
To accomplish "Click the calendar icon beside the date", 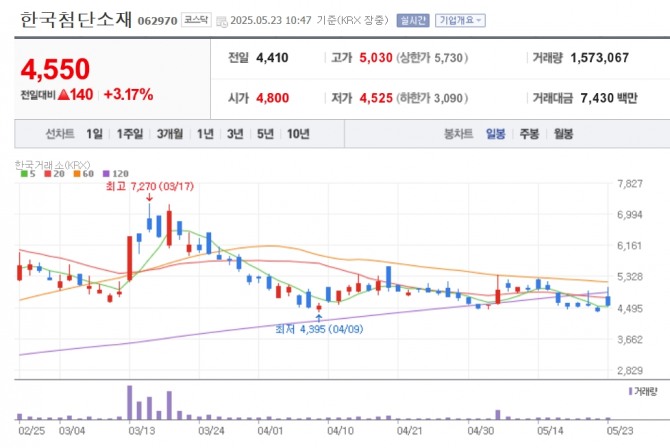I will click(x=222, y=21).
